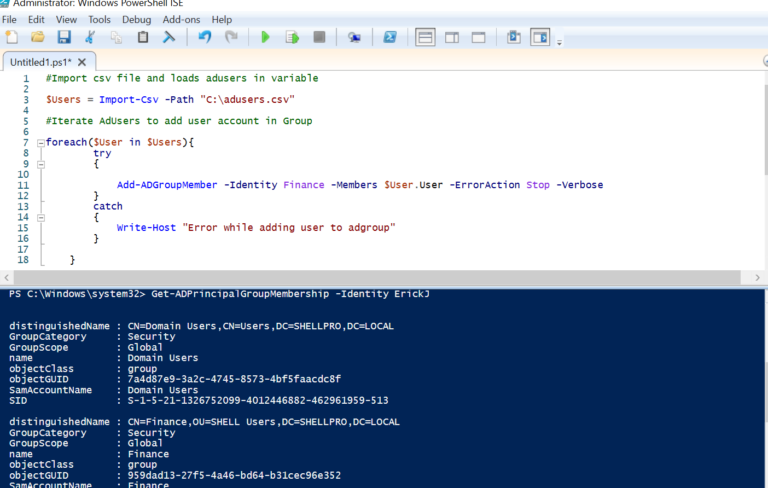Image resolution: width=768 pixels, height=488 pixels.
Task: Click the objectGUID 959dad13 value in console
Action: click(x=234, y=476)
